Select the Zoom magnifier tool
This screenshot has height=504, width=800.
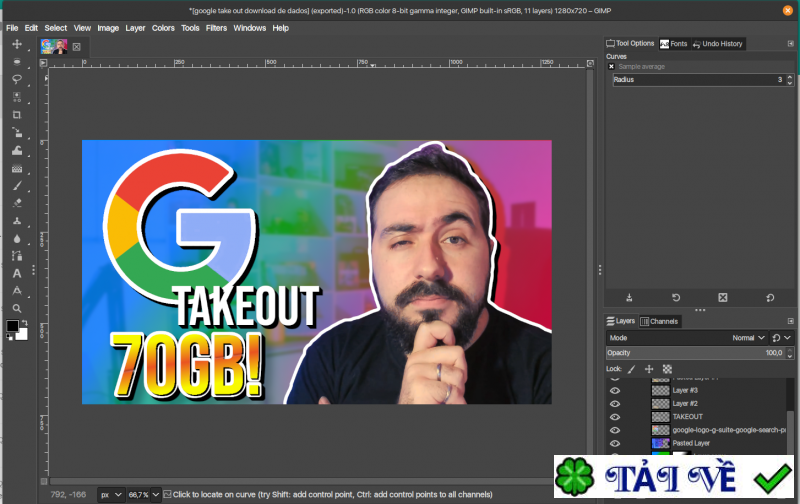pos(17,308)
